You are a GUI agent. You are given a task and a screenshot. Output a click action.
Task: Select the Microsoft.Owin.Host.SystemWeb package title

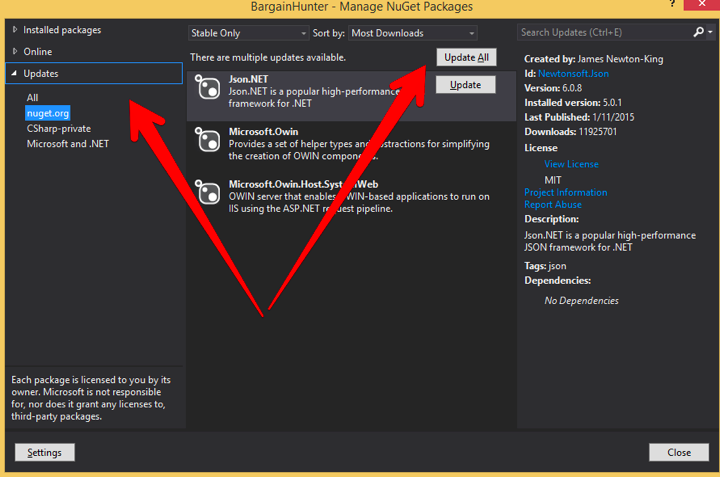pos(303,185)
